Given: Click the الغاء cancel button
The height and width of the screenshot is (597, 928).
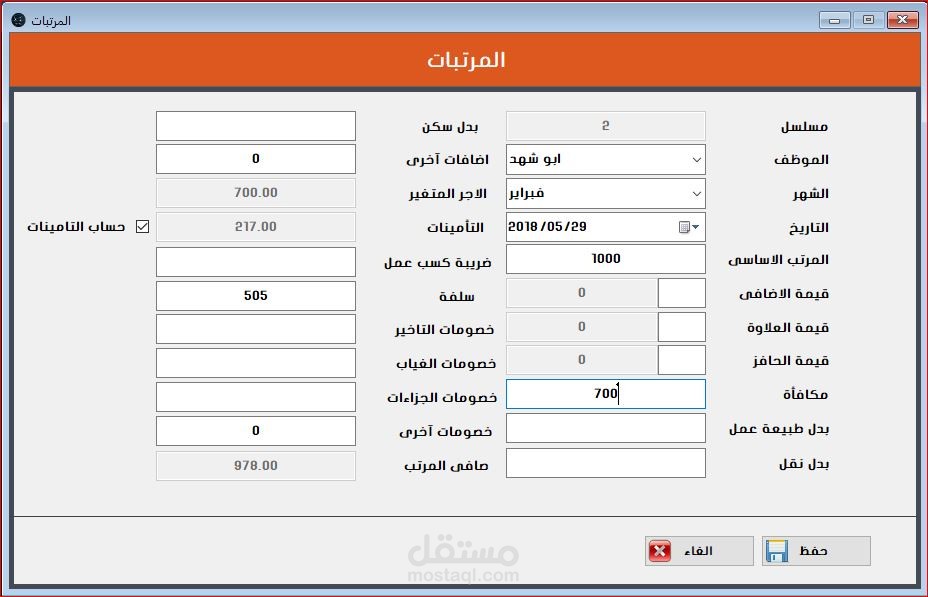Looking at the screenshot, I should point(699,551).
